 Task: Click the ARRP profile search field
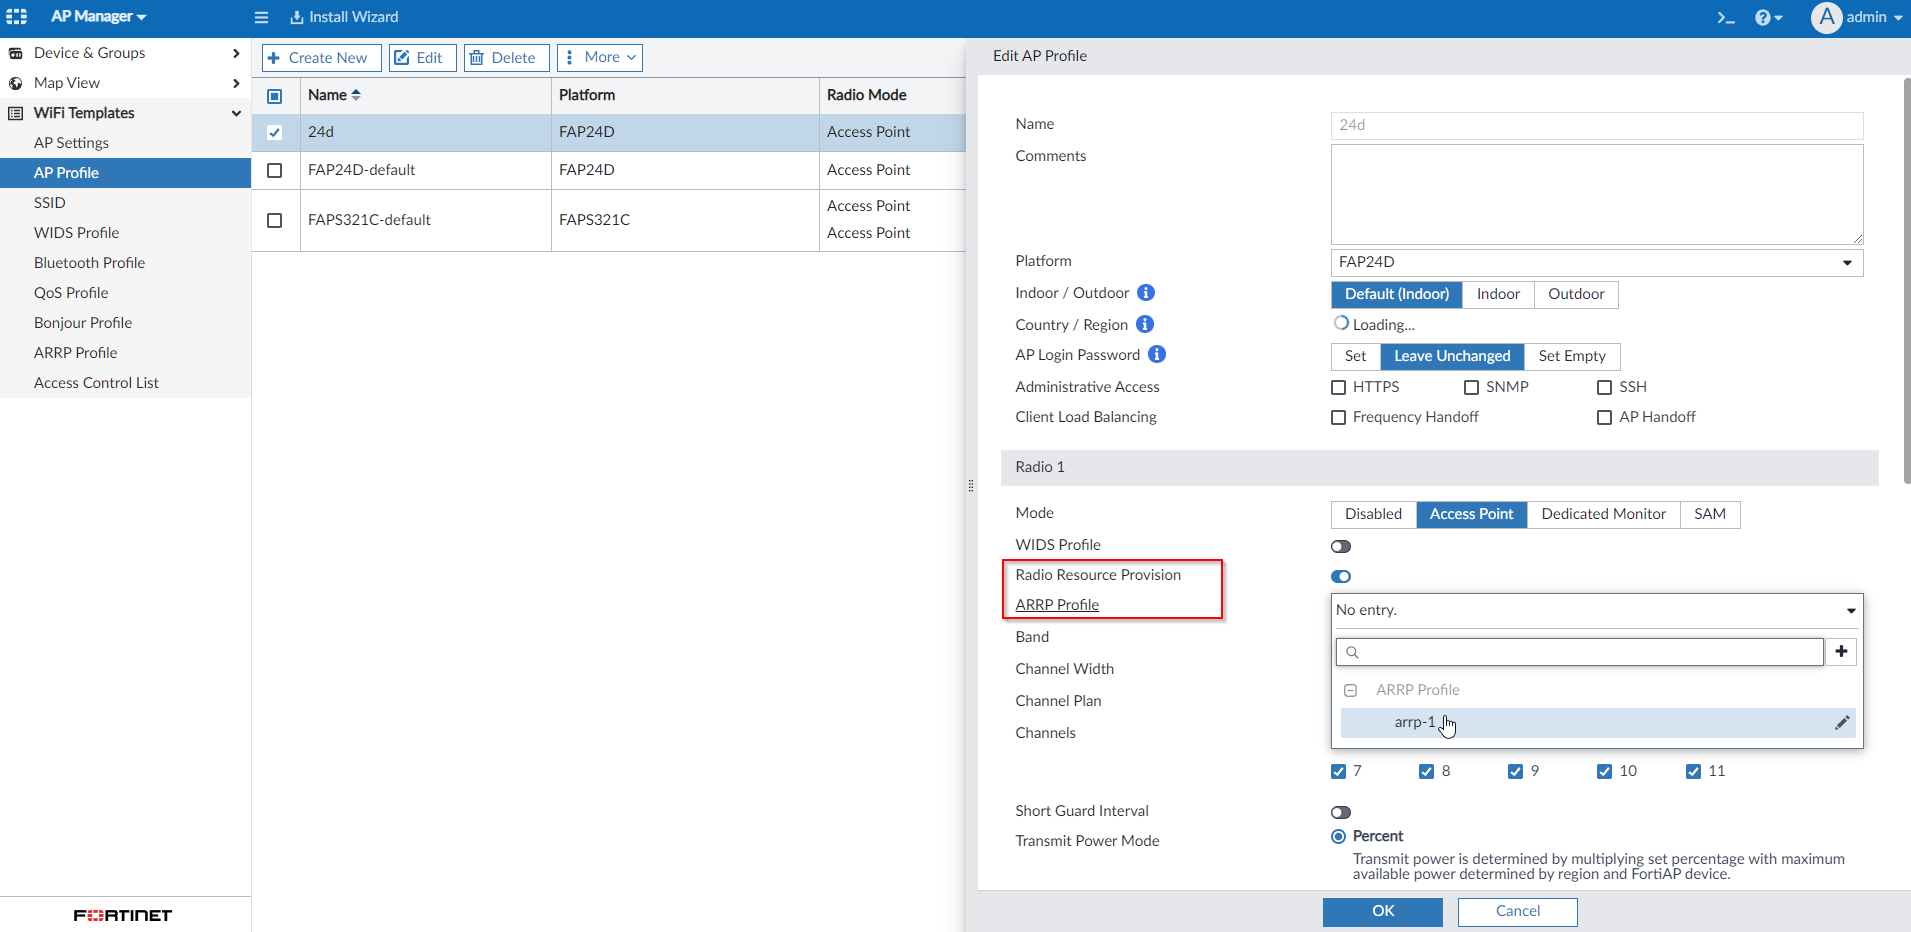tap(1580, 652)
